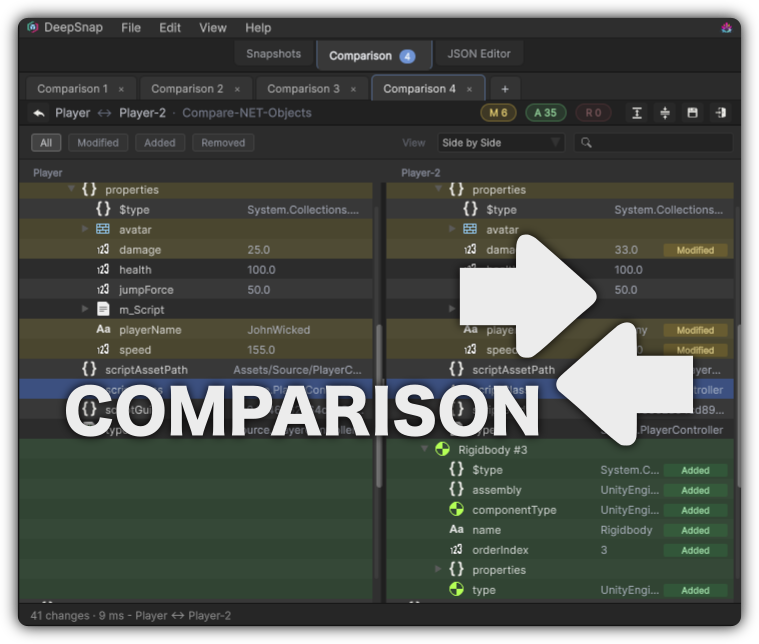Close the Comparison 4 tab
Screen dimensions: 759x644
[x=469, y=90]
